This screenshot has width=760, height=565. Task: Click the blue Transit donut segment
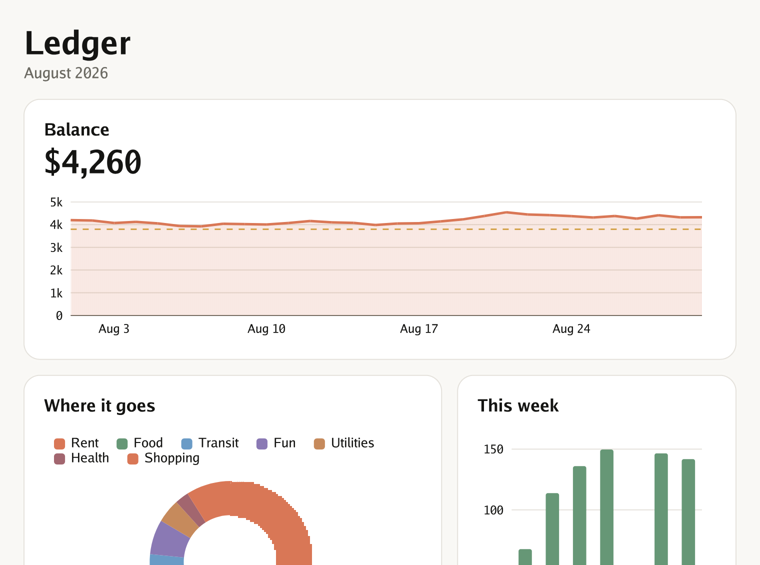point(167,560)
